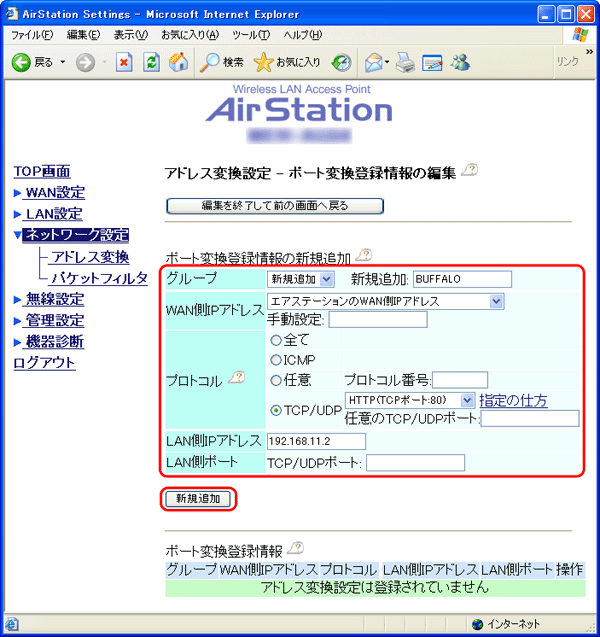Click the Stop loading icon
Viewport: 600px width, 637px height.
click(124, 63)
